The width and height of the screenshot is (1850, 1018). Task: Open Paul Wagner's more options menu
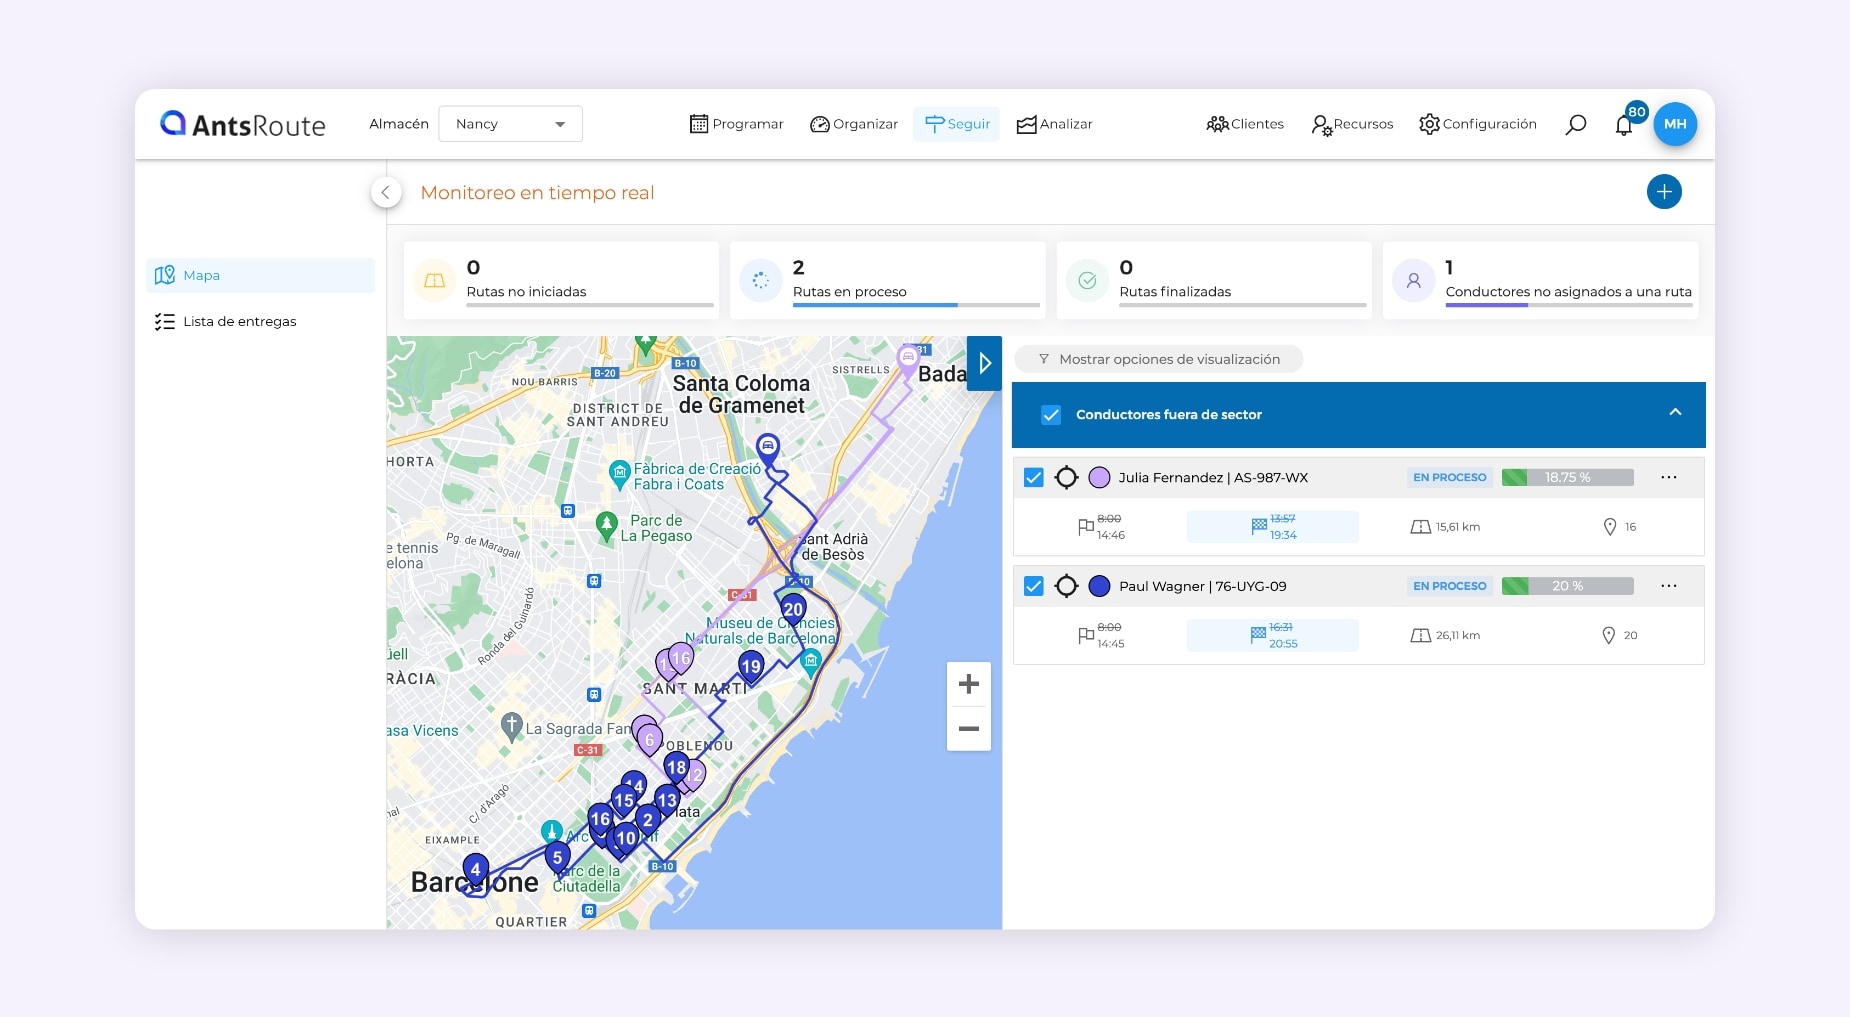pyautogui.click(x=1667, y=586)
